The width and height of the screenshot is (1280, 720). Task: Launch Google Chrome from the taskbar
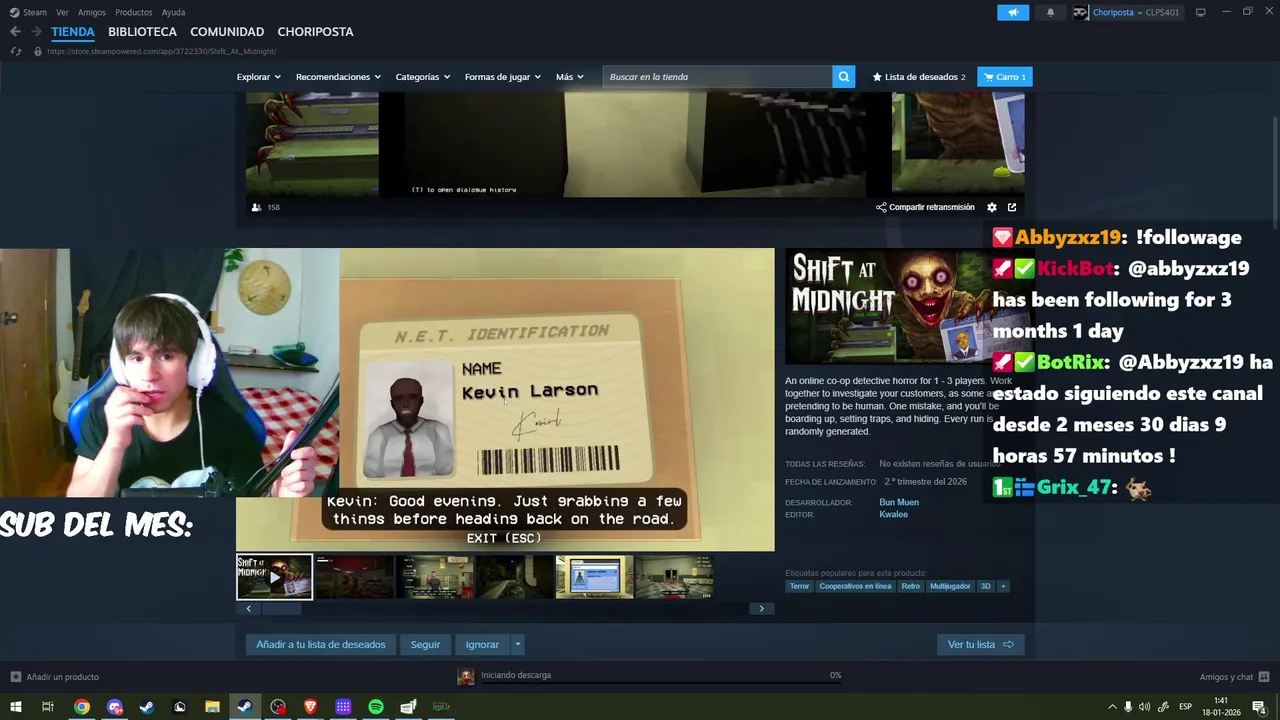click(x=82, y=707)
